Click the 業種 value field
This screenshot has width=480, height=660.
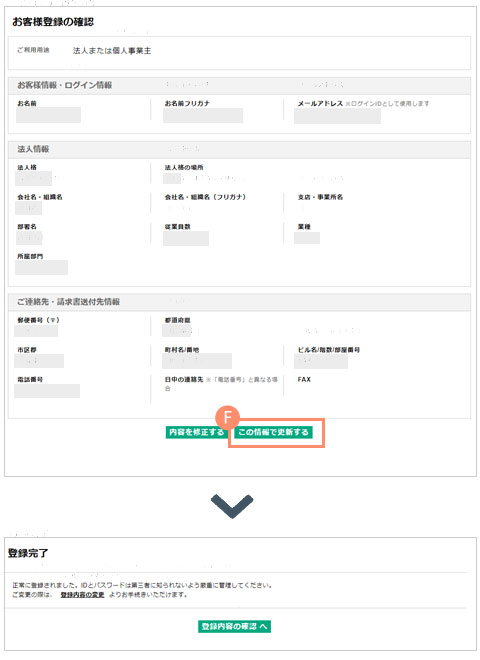tap(307, 237)
